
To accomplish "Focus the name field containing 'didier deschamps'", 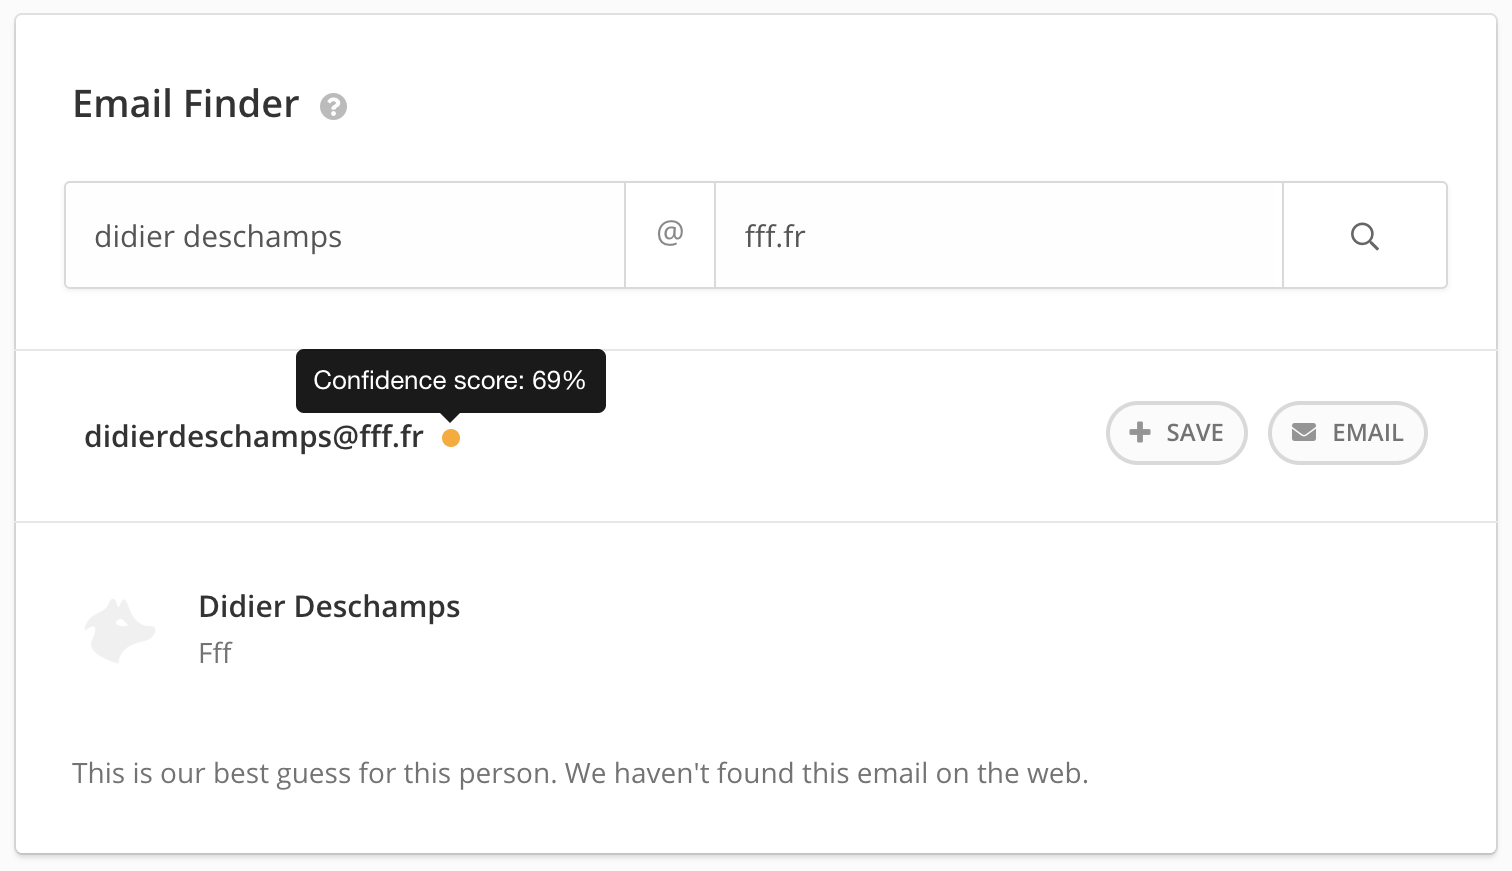I will [345, 236].
